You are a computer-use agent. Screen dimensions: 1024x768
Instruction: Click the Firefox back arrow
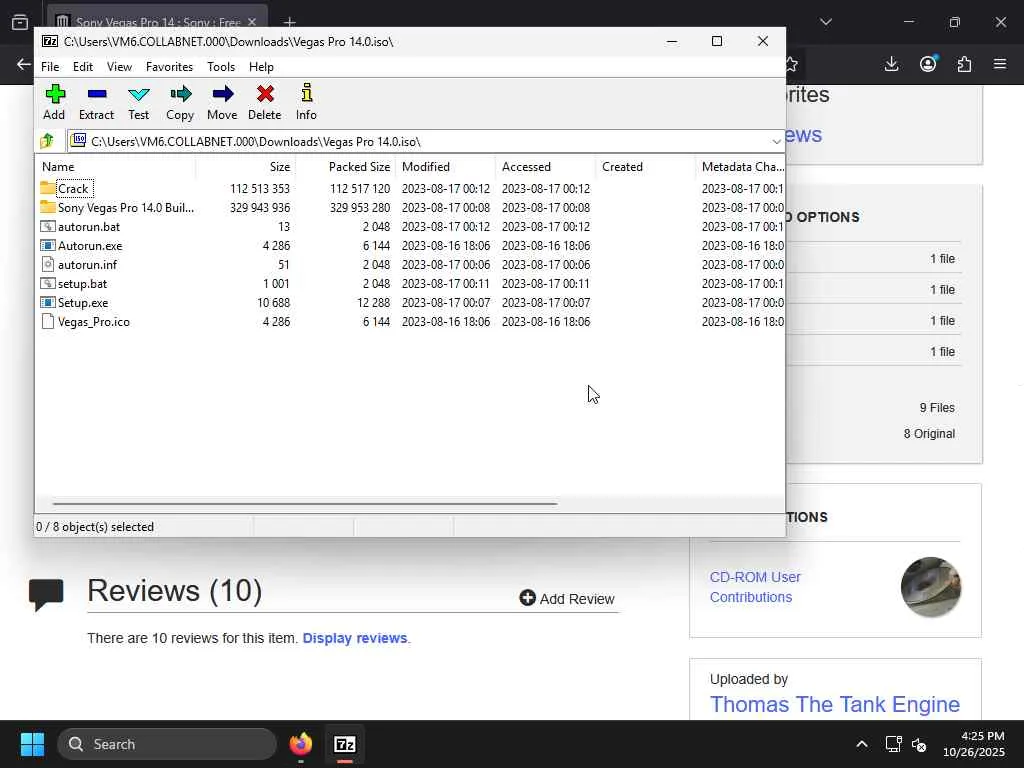click(24, 64)
